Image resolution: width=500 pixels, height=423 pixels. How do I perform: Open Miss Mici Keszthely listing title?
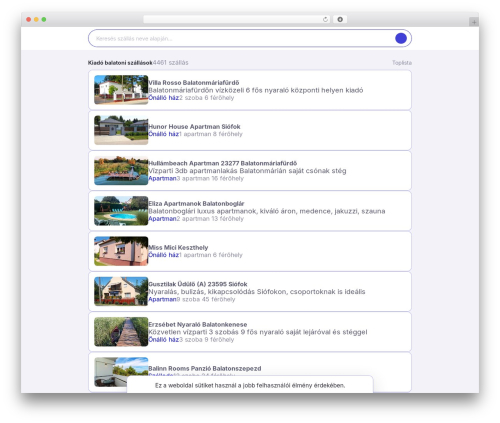178,247
